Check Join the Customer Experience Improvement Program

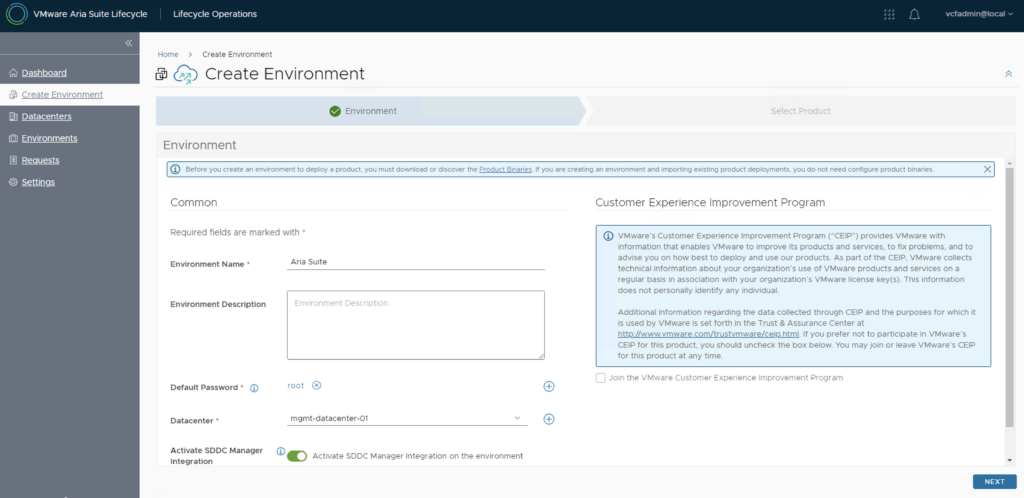pyautogui.click(x=600, y=378)
